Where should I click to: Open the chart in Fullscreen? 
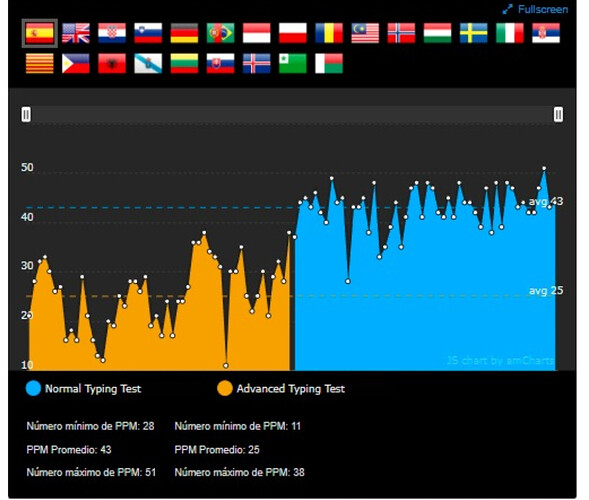(535, 9)
